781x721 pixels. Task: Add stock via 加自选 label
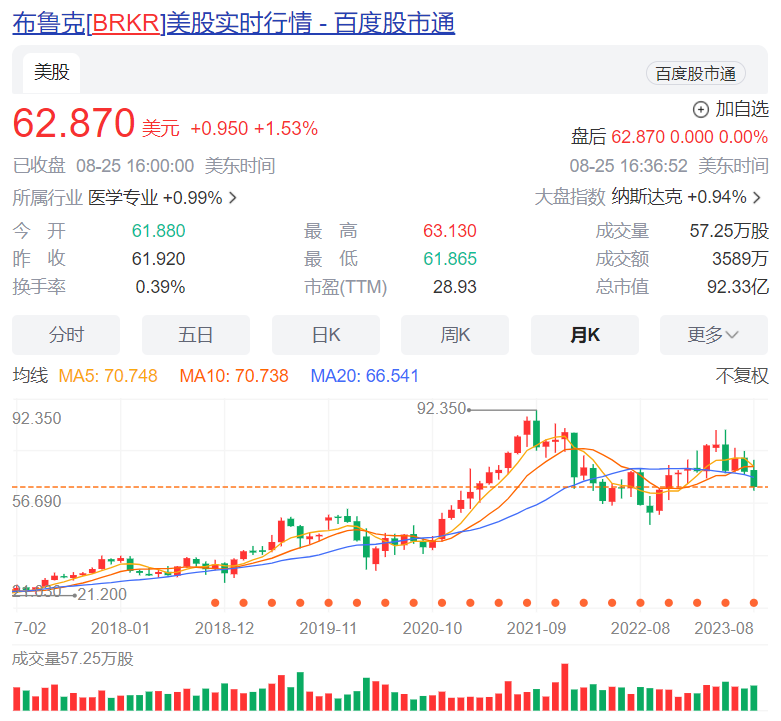tap(742, 109)
